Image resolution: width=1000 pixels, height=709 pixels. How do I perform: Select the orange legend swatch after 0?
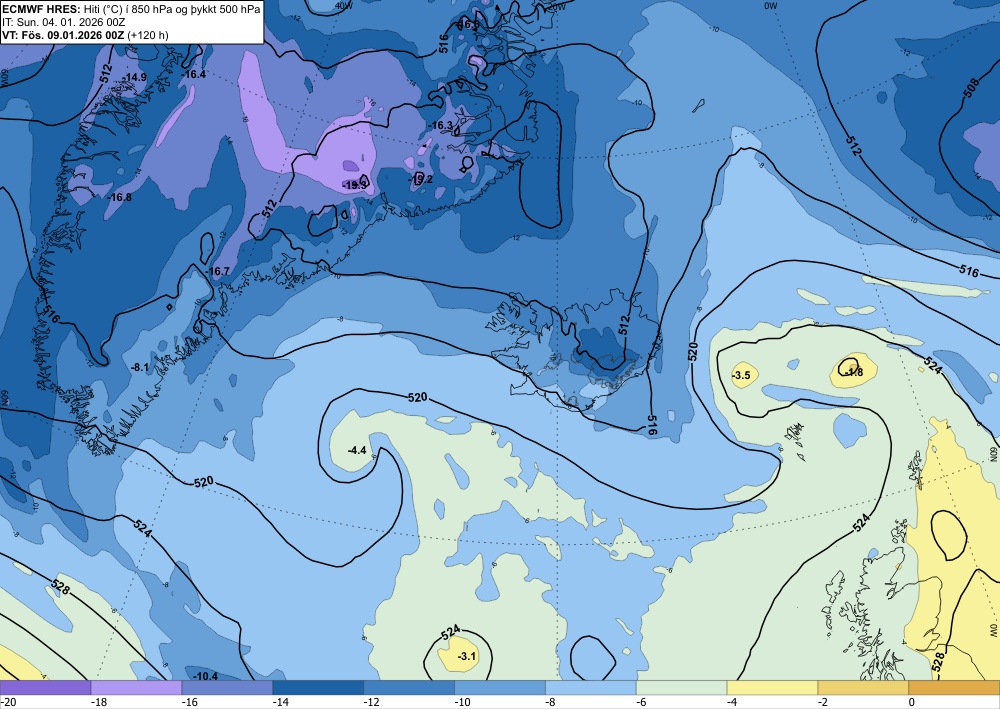click(x=954, y=687)
